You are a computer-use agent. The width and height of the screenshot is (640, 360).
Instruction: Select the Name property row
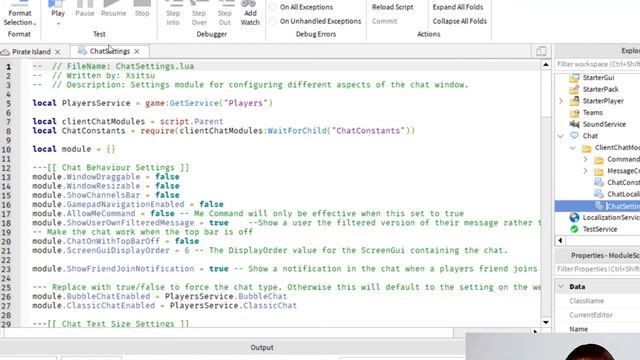pos(597,329)
